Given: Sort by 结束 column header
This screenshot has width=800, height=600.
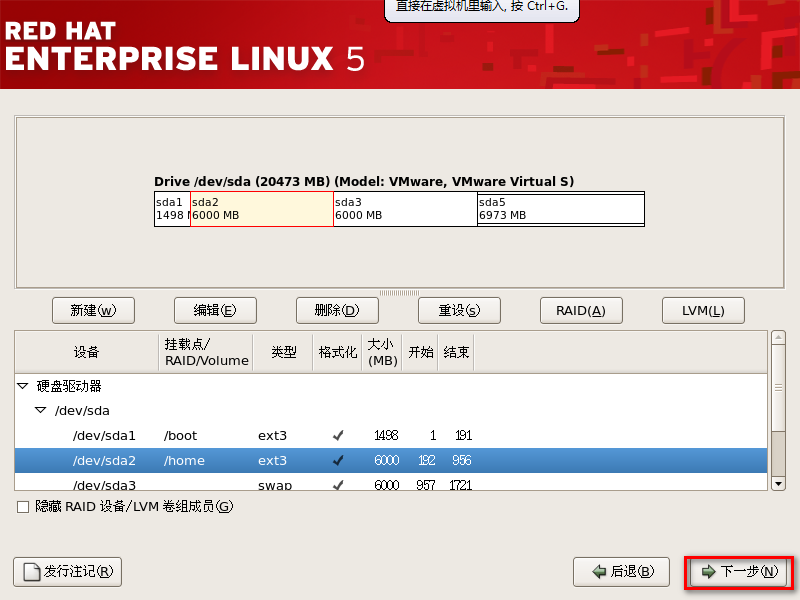Looking at the screenshot, I should 456,352.
